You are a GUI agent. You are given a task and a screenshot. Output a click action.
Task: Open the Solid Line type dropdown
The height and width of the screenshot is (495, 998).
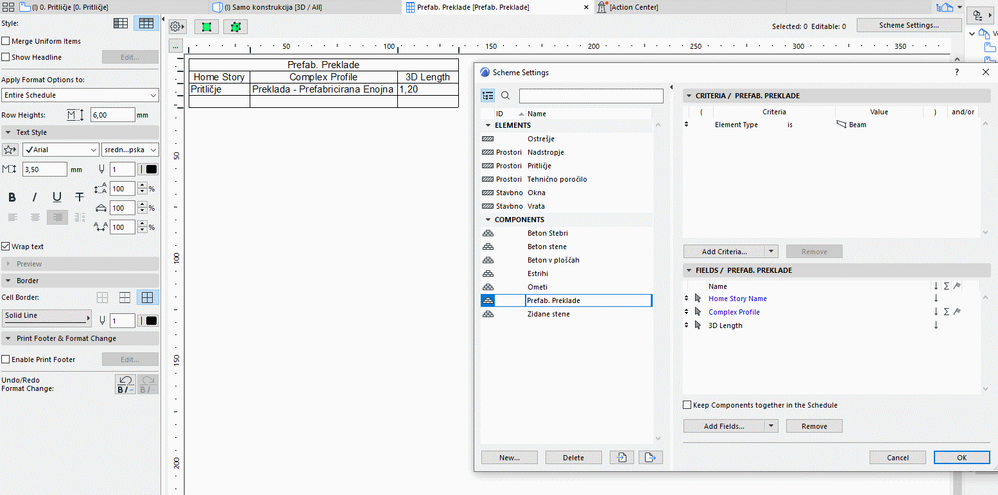coord(47,316)
